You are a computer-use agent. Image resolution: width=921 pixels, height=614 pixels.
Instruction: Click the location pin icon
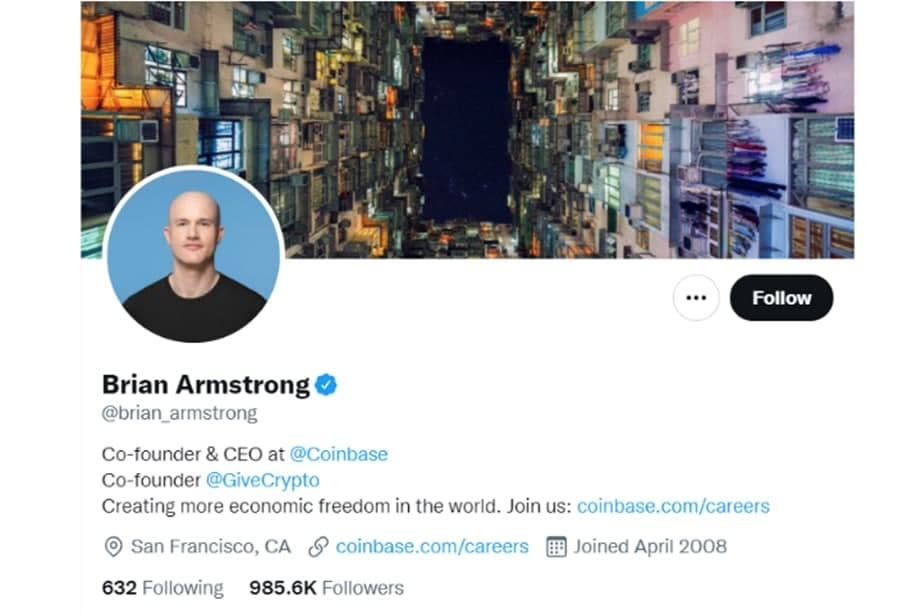(113, 546)
